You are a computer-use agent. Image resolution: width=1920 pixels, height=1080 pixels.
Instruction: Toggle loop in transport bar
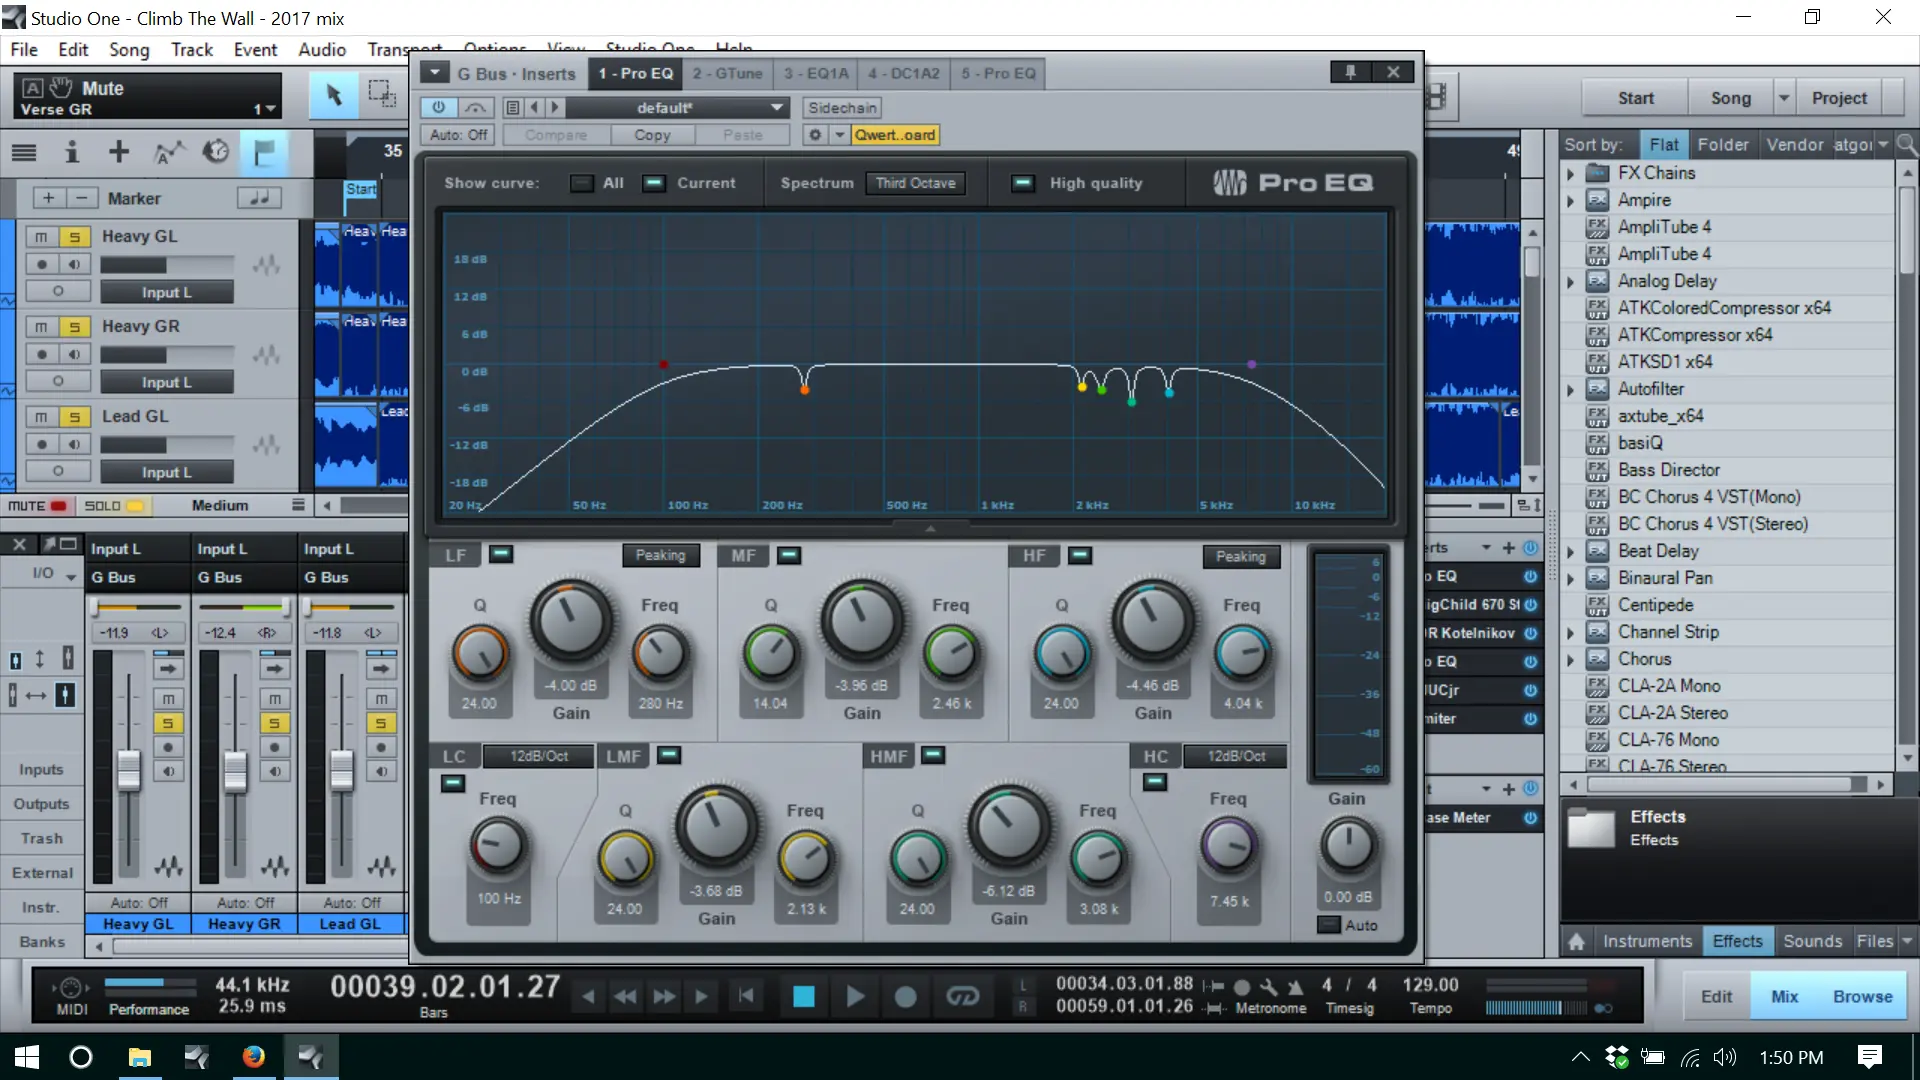(x=963, y=996)
